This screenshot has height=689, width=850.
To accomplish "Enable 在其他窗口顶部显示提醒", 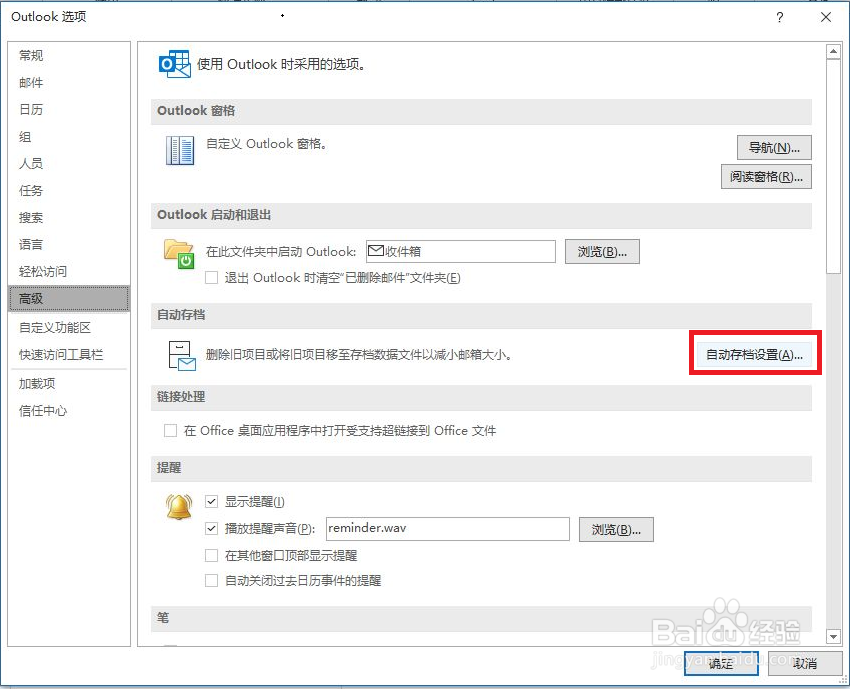I will pos(211,555).
